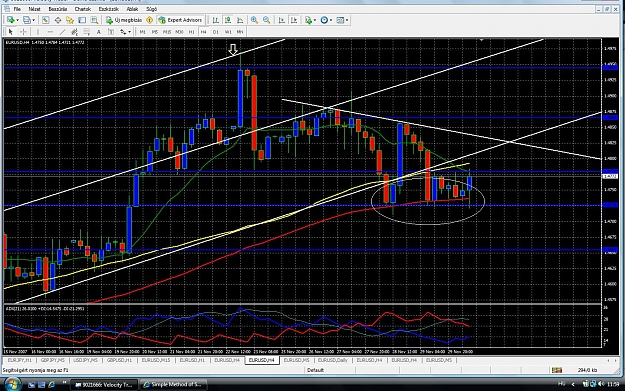Switch chart to bar chart type
The image size is (625, 391).
215,20
